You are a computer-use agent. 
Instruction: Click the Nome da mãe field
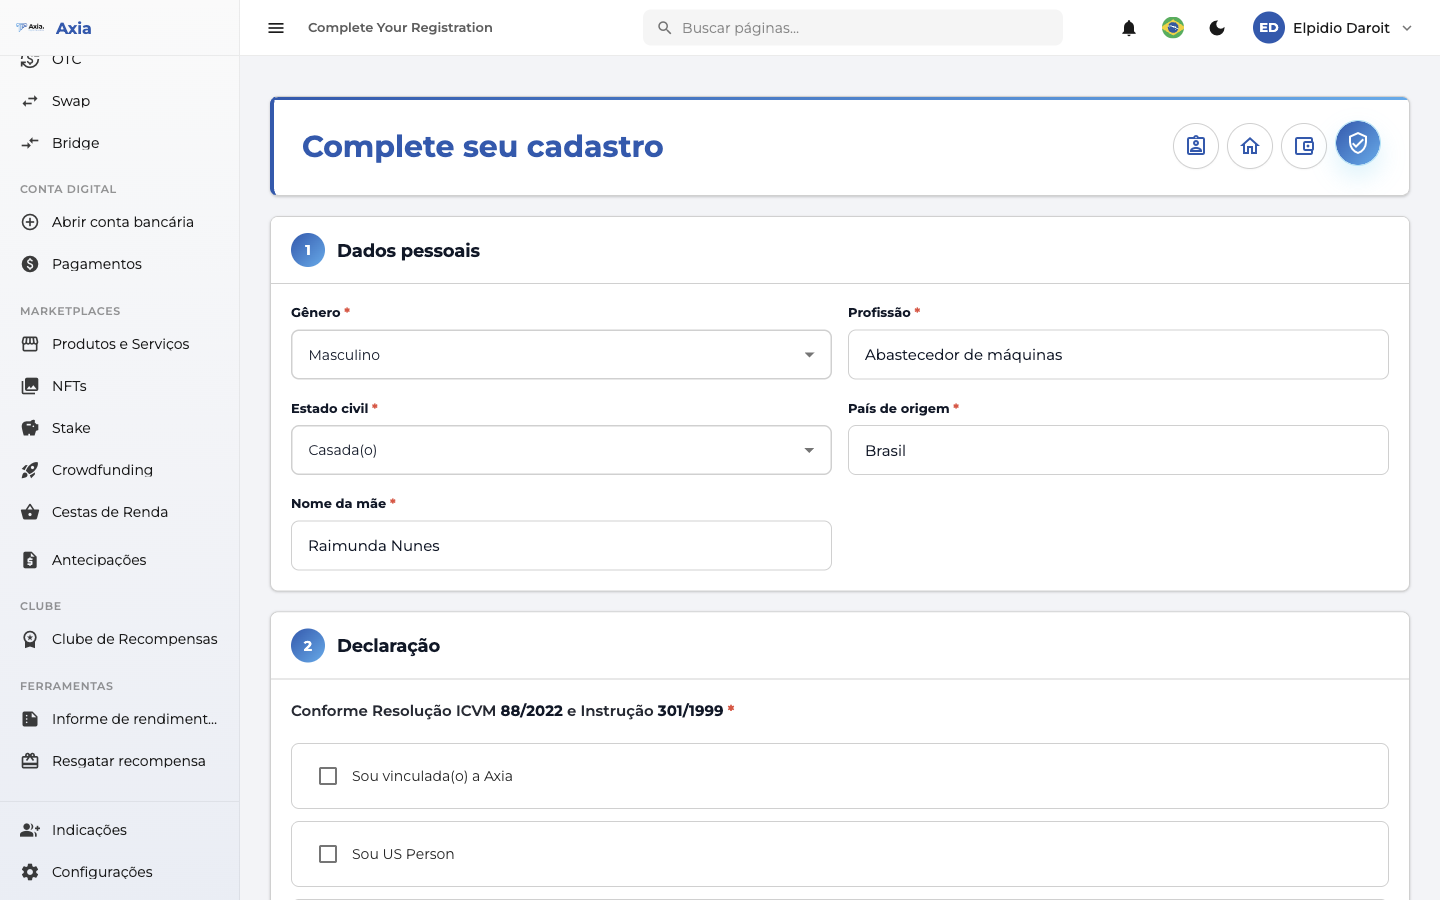click(561, 546)
